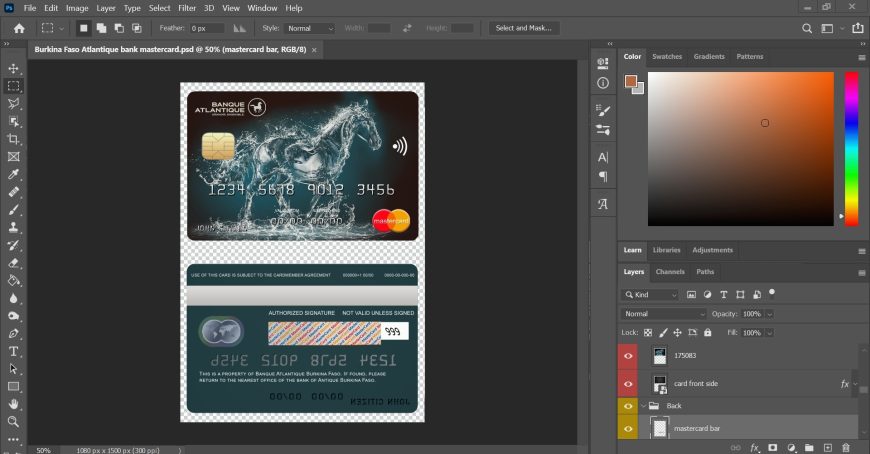Viewport: 870px width, 454px height.
Task: Expand card front side layer effects
Action: [x=855, y=384]
